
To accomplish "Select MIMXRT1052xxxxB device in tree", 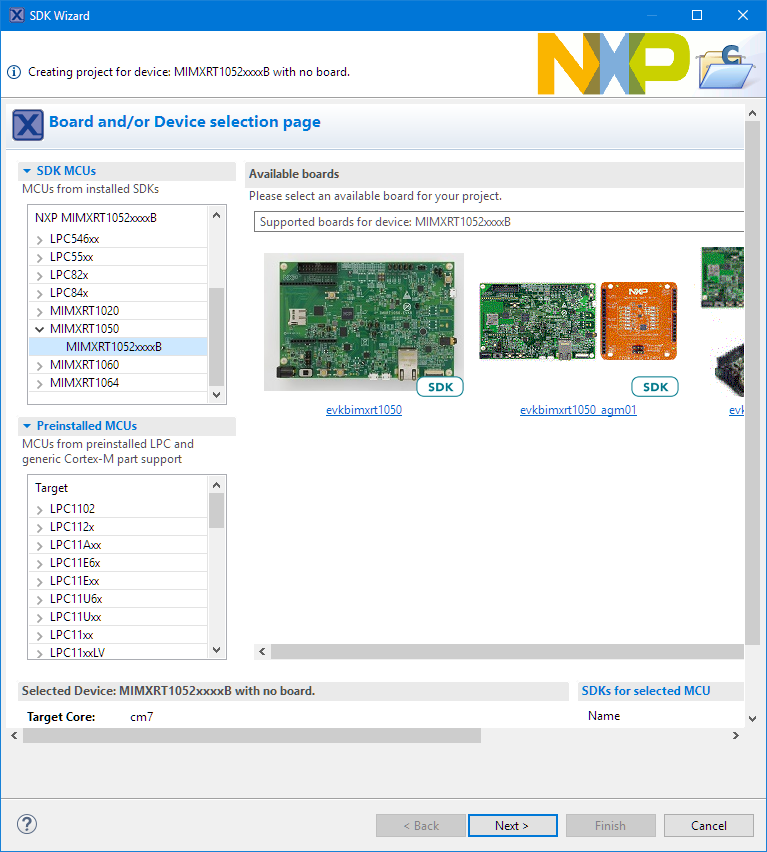I will click(x=113, y=347).
